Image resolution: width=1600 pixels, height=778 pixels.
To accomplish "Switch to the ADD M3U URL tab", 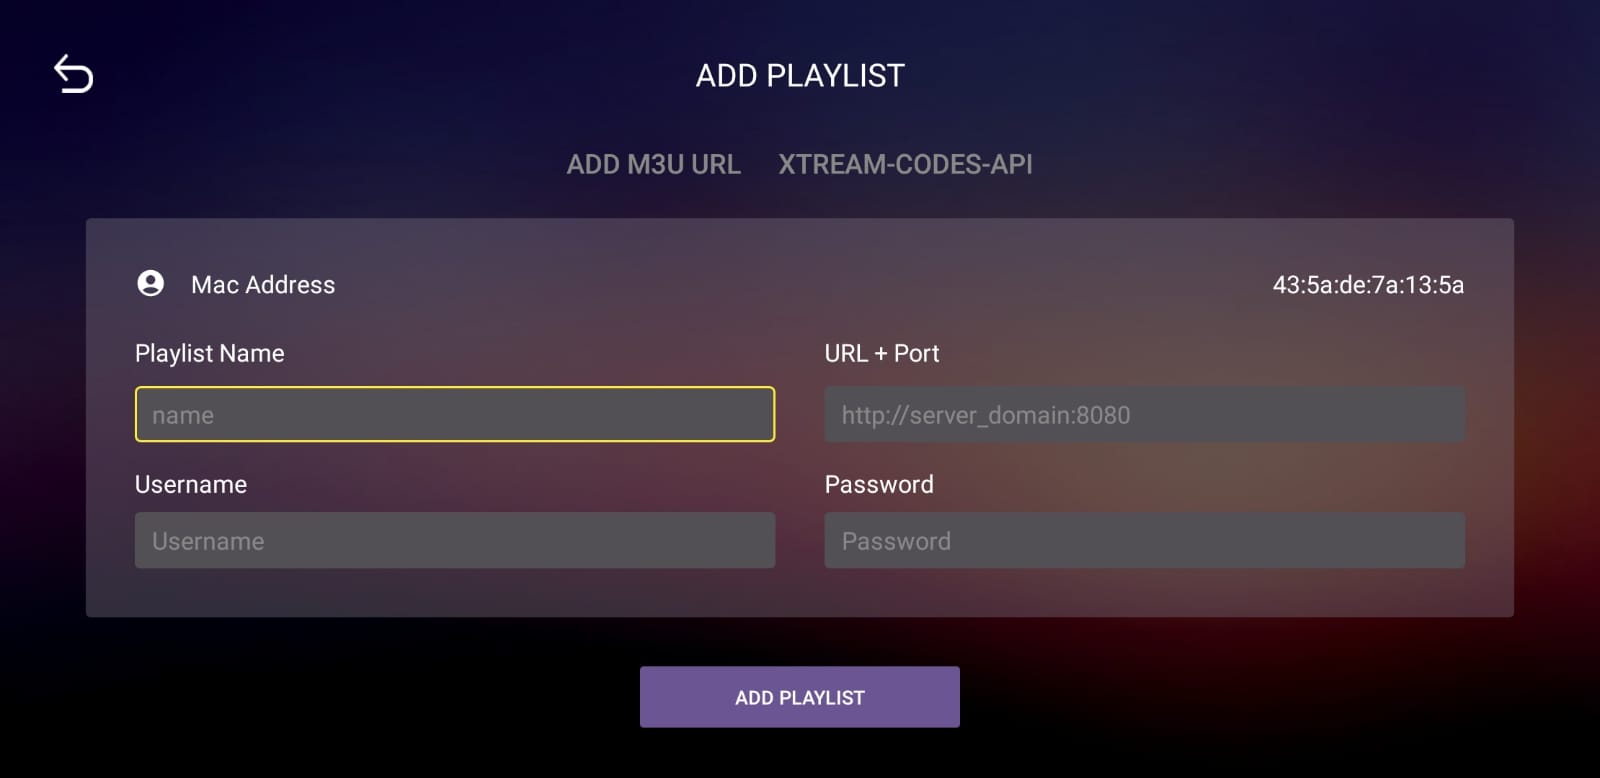I will 655,164.
